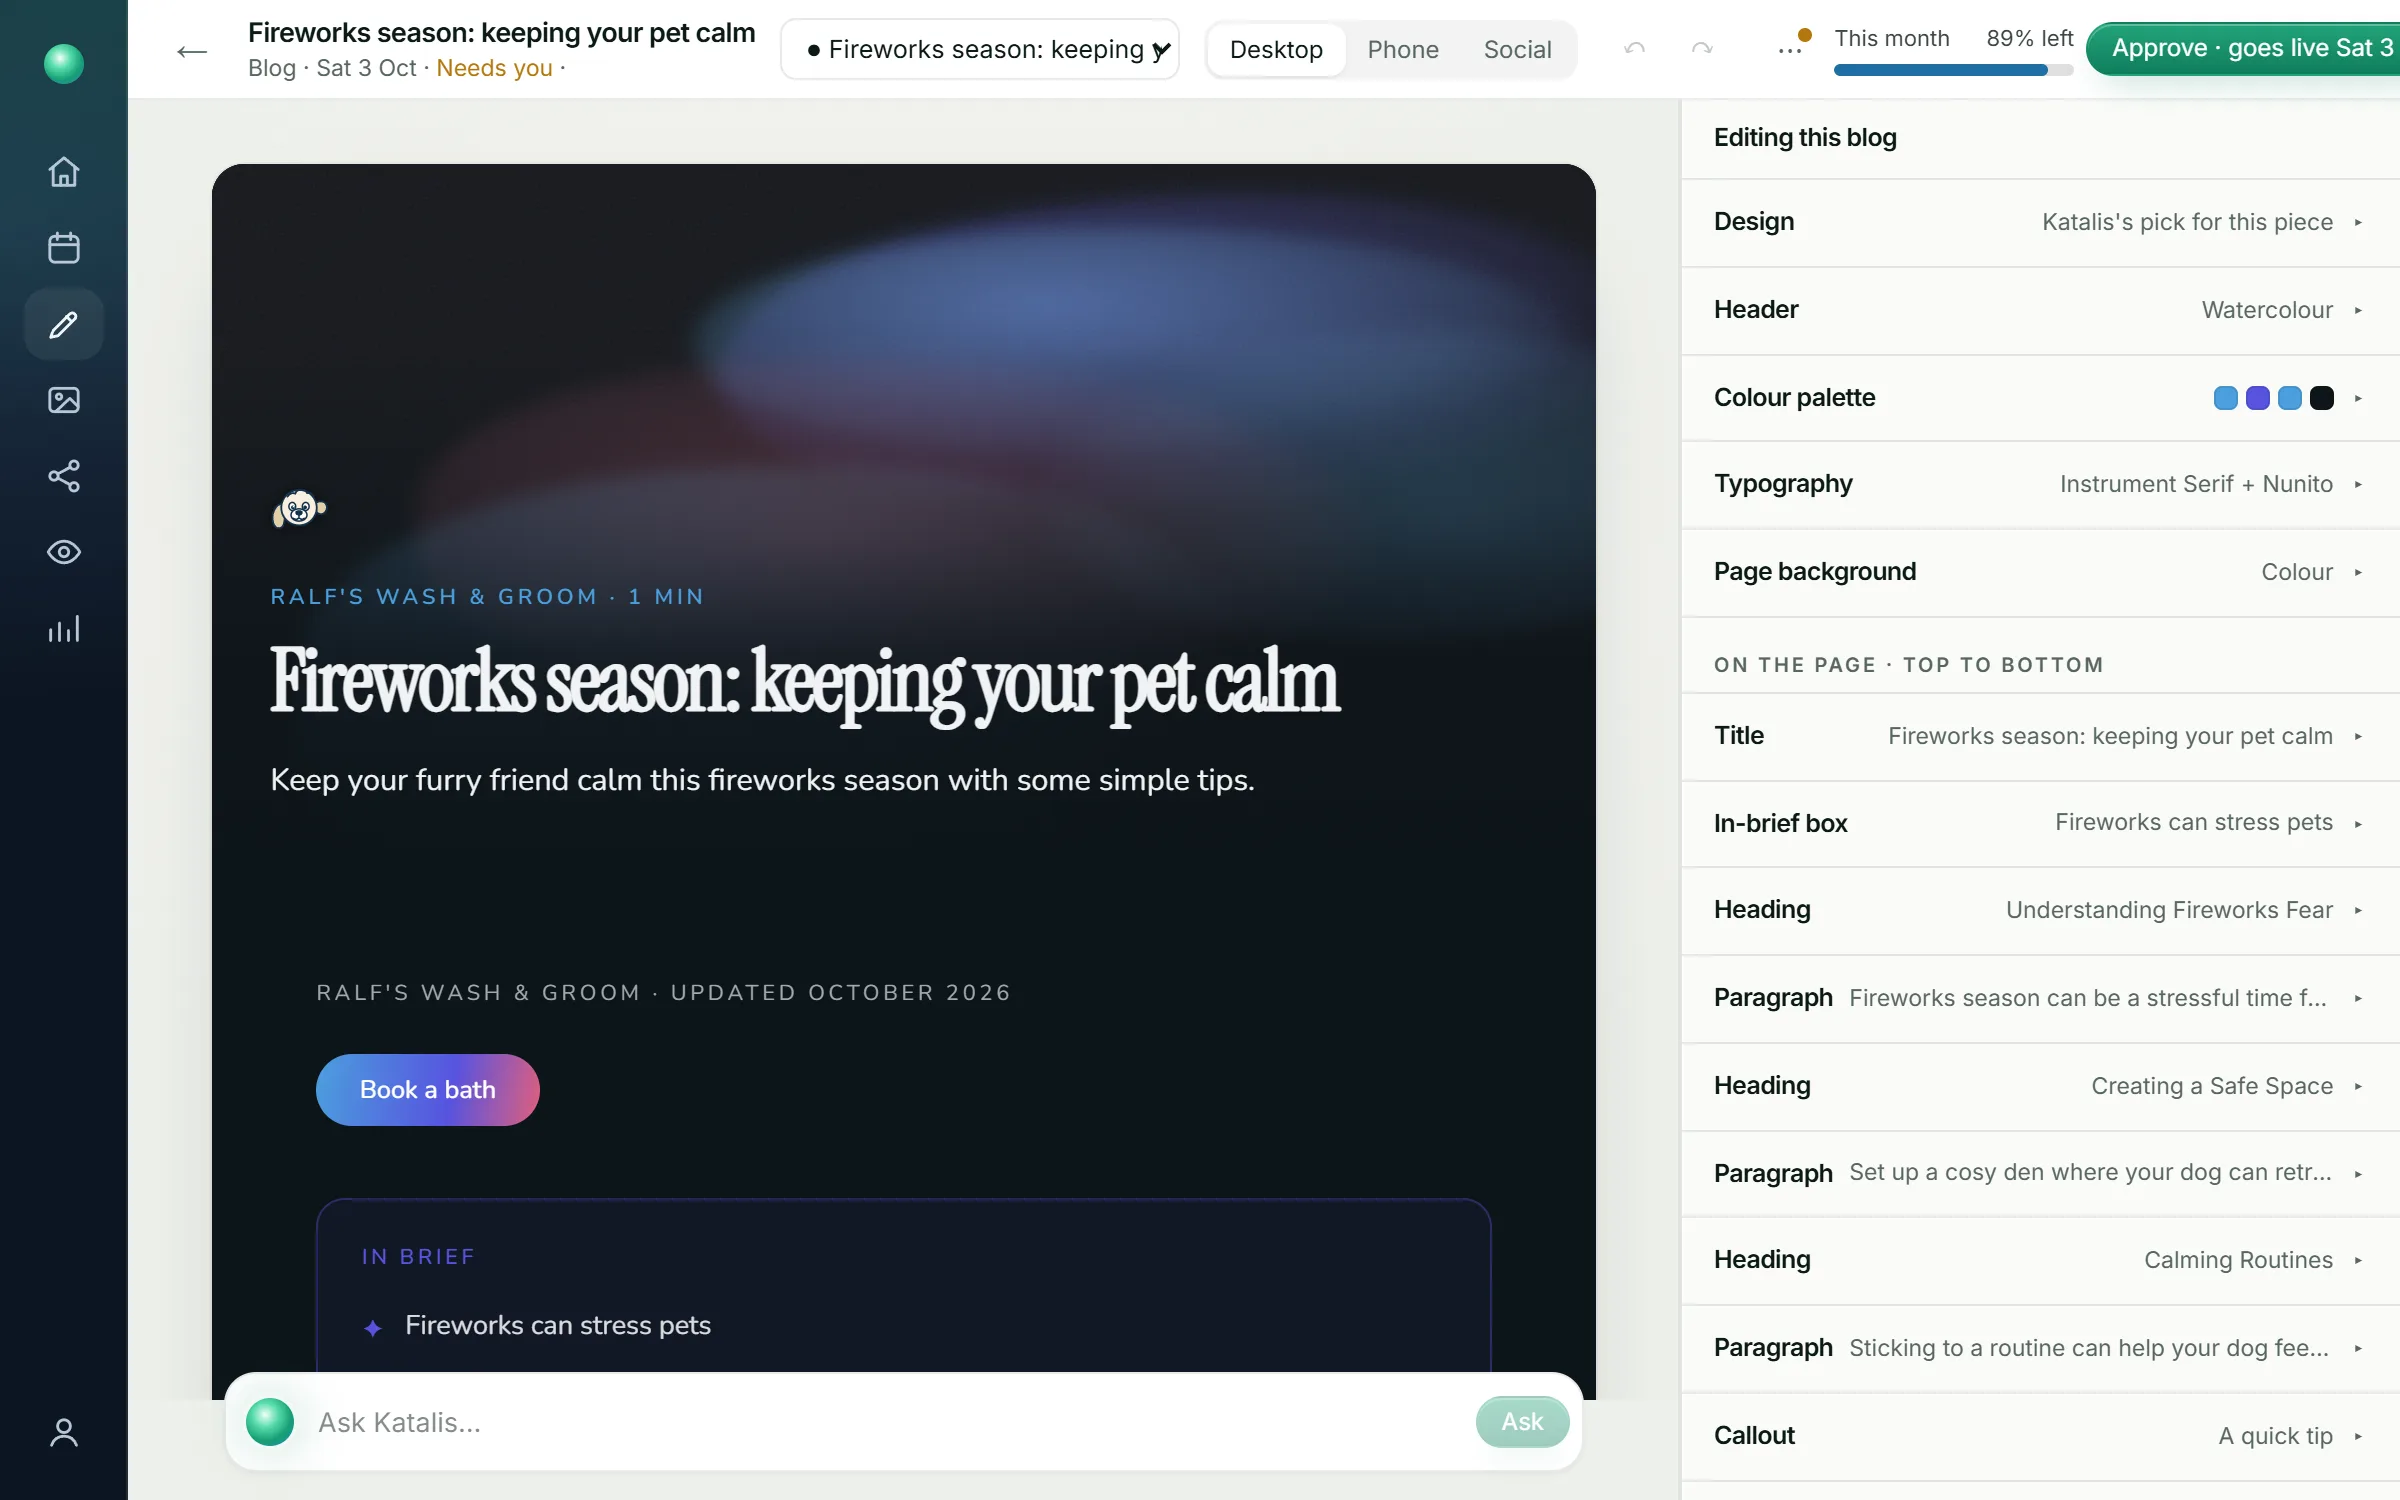Open Paragraph Fireworks season can be stressful

[2040, 998]
